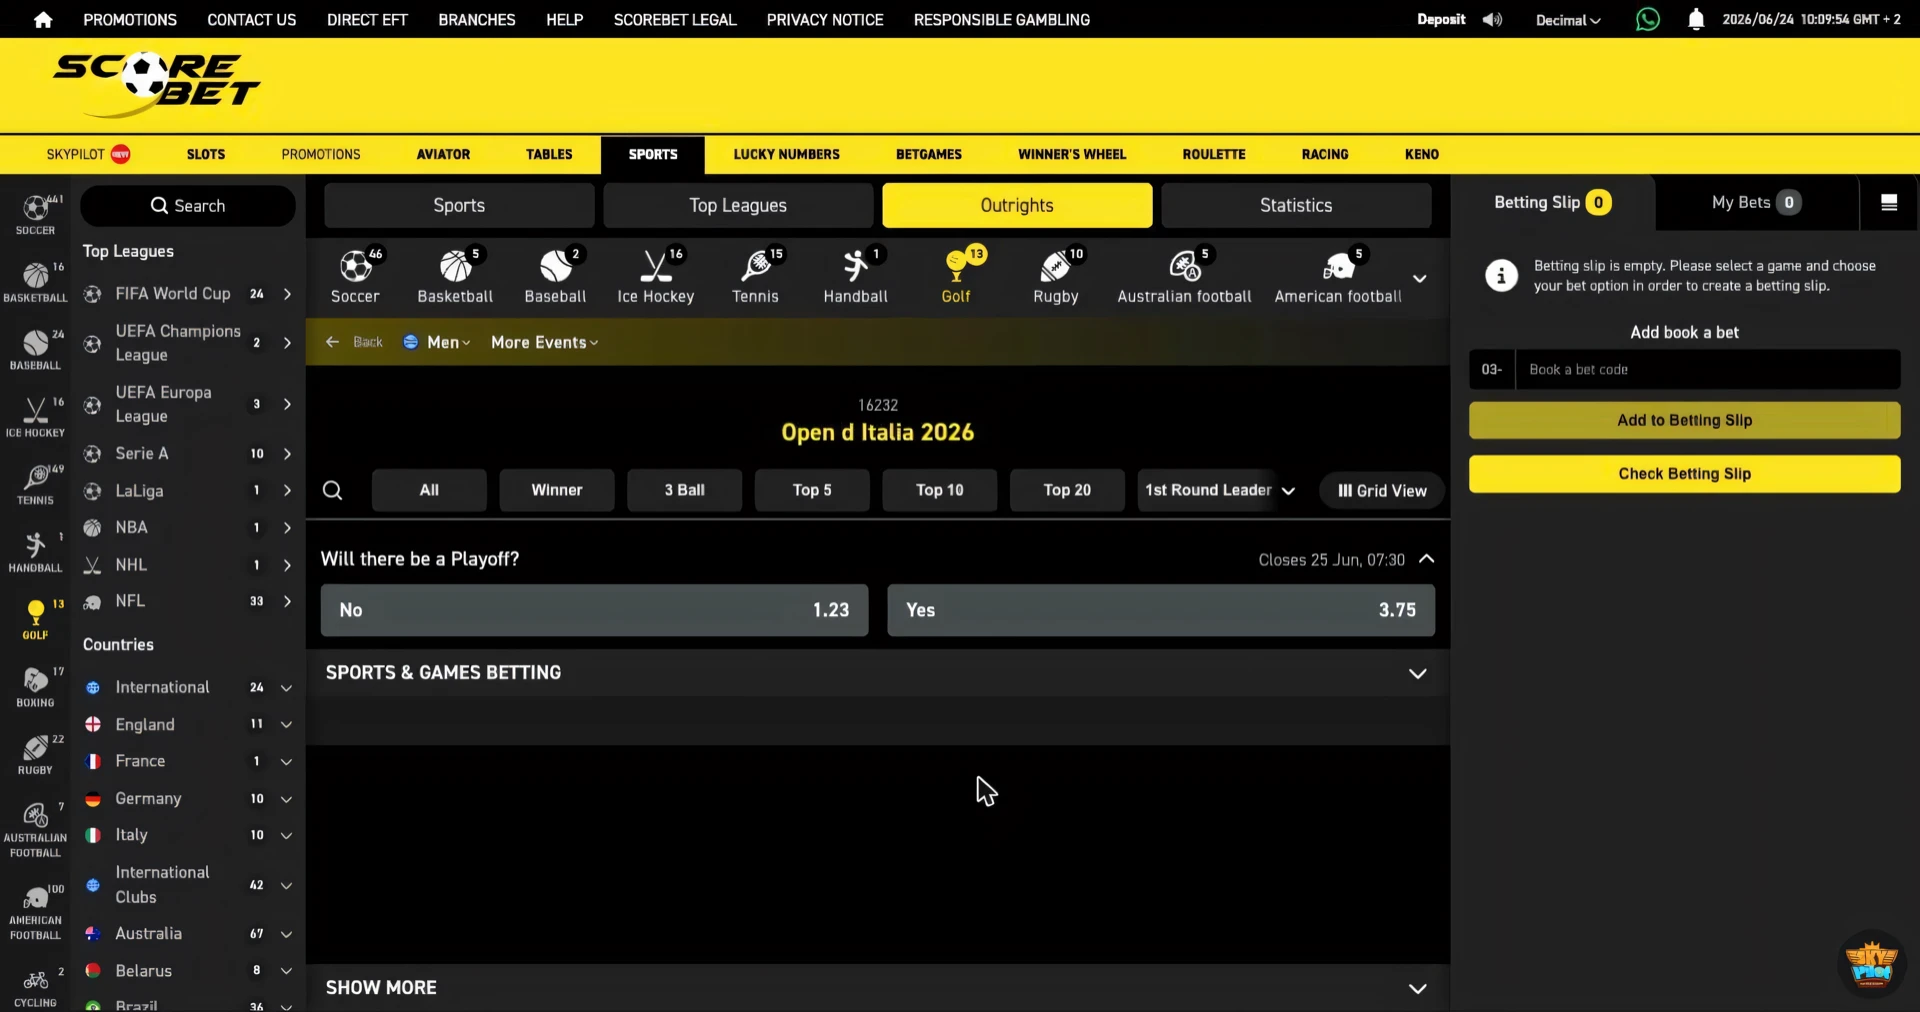The width and height of the screenshot is (1920, 1012).
Task: Click Add to Betting Slip button
Action: (x=1684, y=420)
